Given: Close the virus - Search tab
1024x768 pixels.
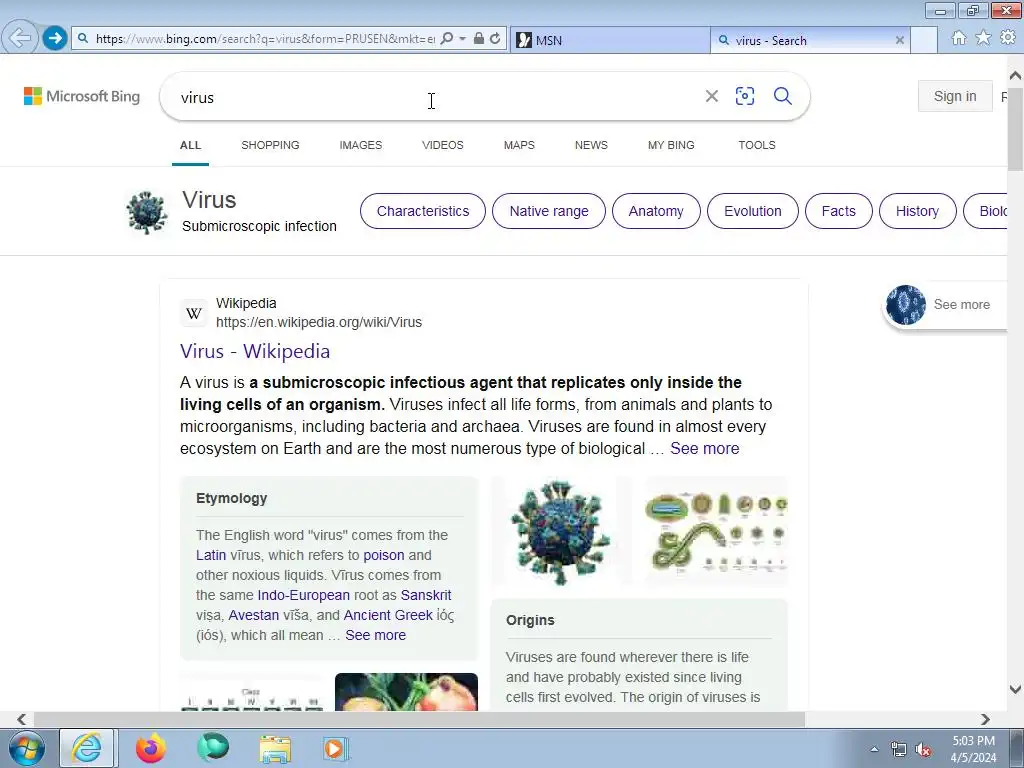Looking at the screenshot, I should (899, 40).
